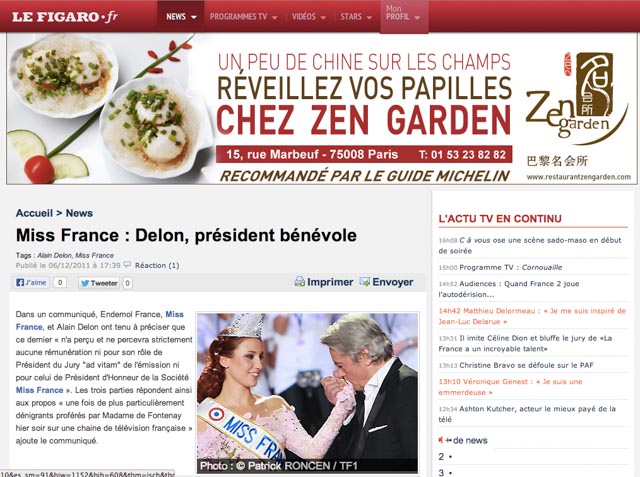640x477 pixels.
Task: Open the Matthieu Delormeau news headline
Action: click(x=532, y=316)
